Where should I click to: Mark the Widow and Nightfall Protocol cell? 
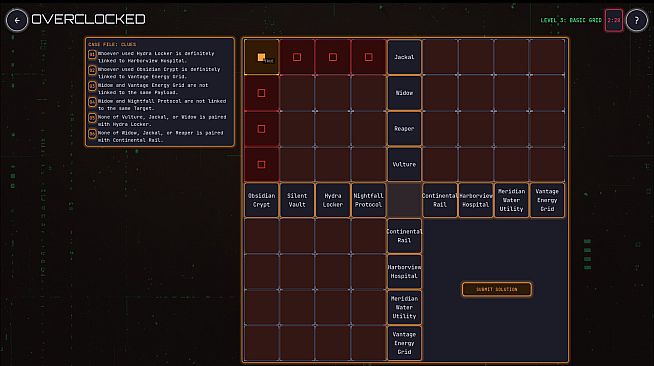click(369, 93)
